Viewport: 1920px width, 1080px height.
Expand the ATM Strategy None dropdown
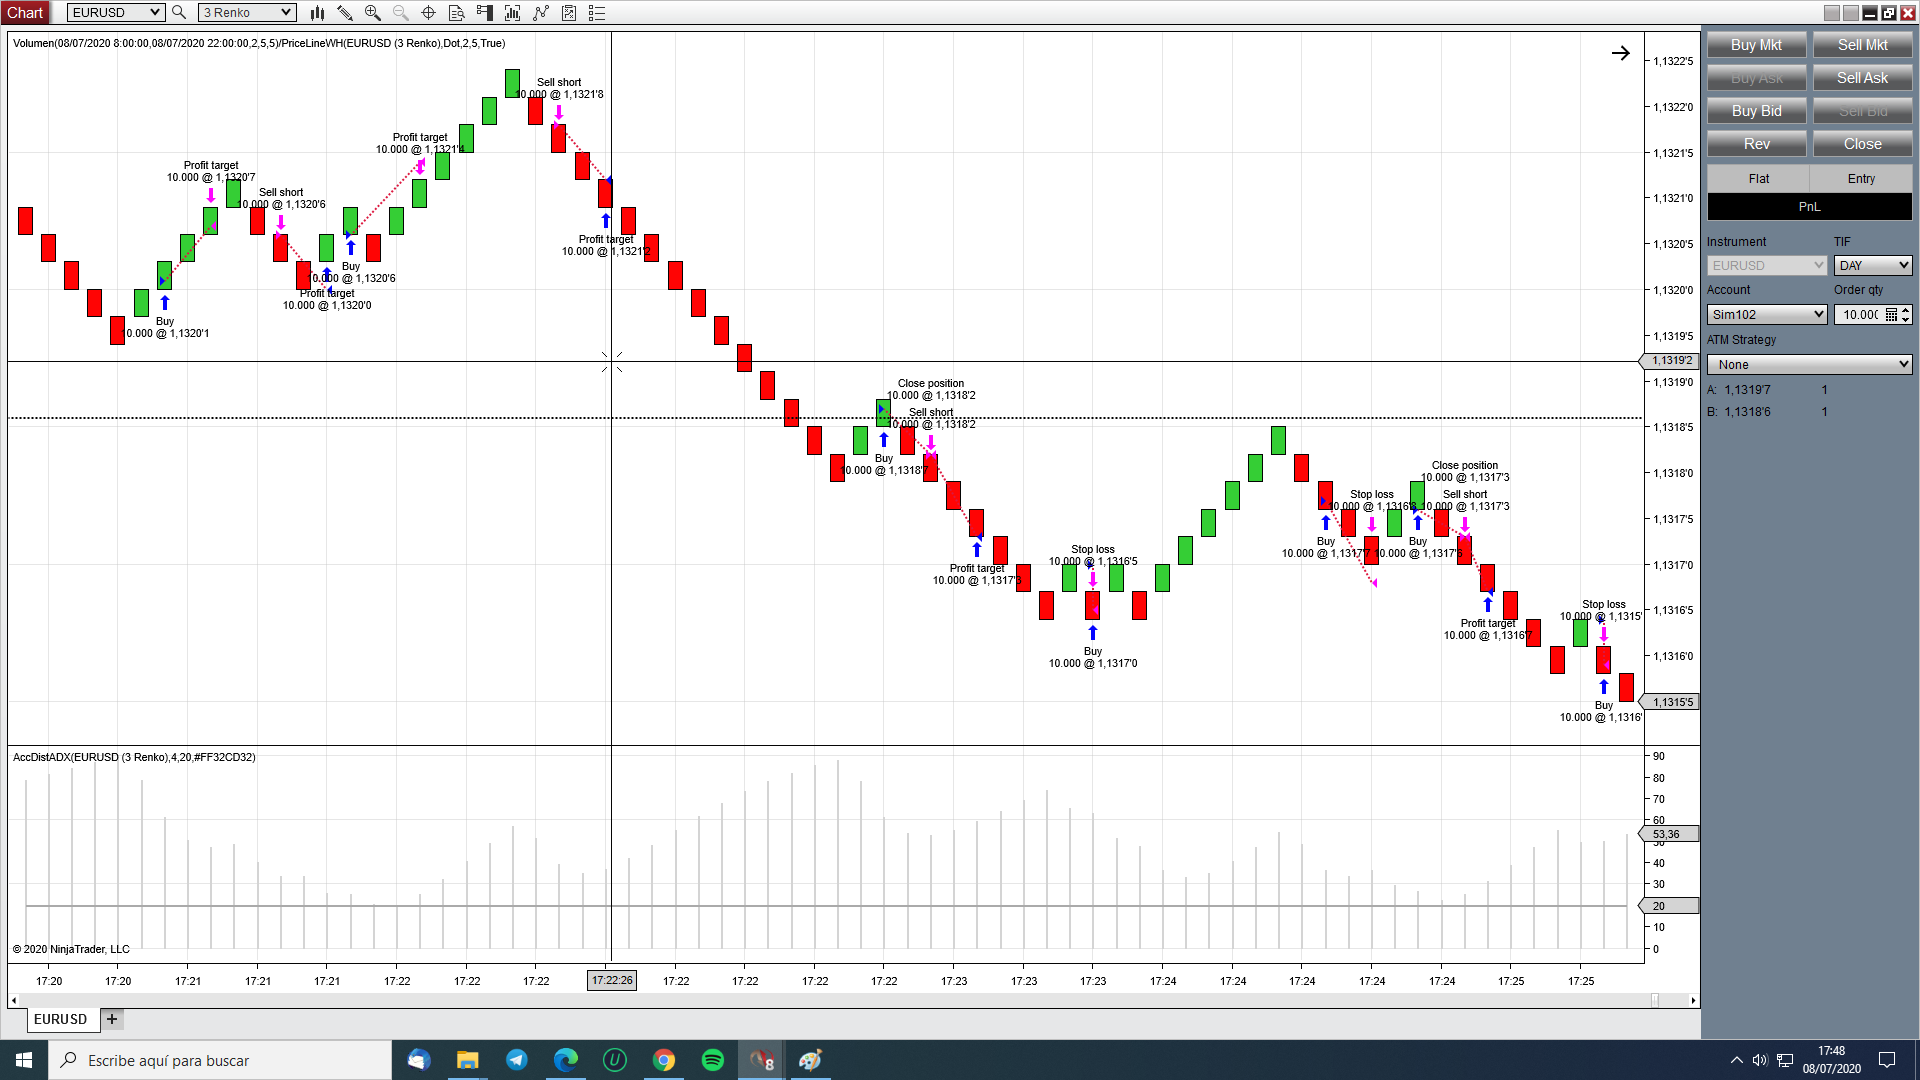pyautogui.click(x=1809, y=365)
